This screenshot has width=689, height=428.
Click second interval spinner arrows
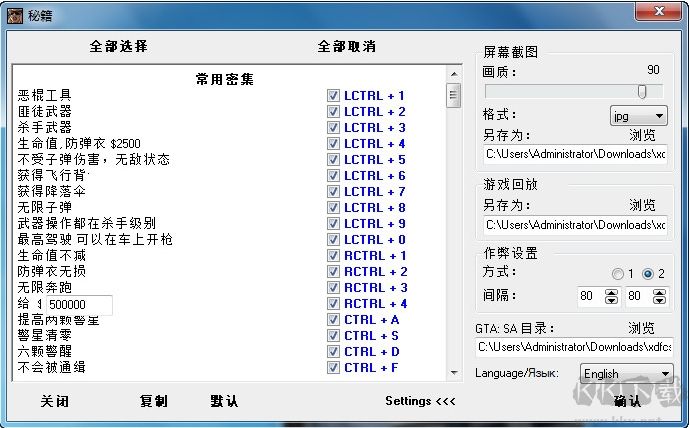point(659,296)
